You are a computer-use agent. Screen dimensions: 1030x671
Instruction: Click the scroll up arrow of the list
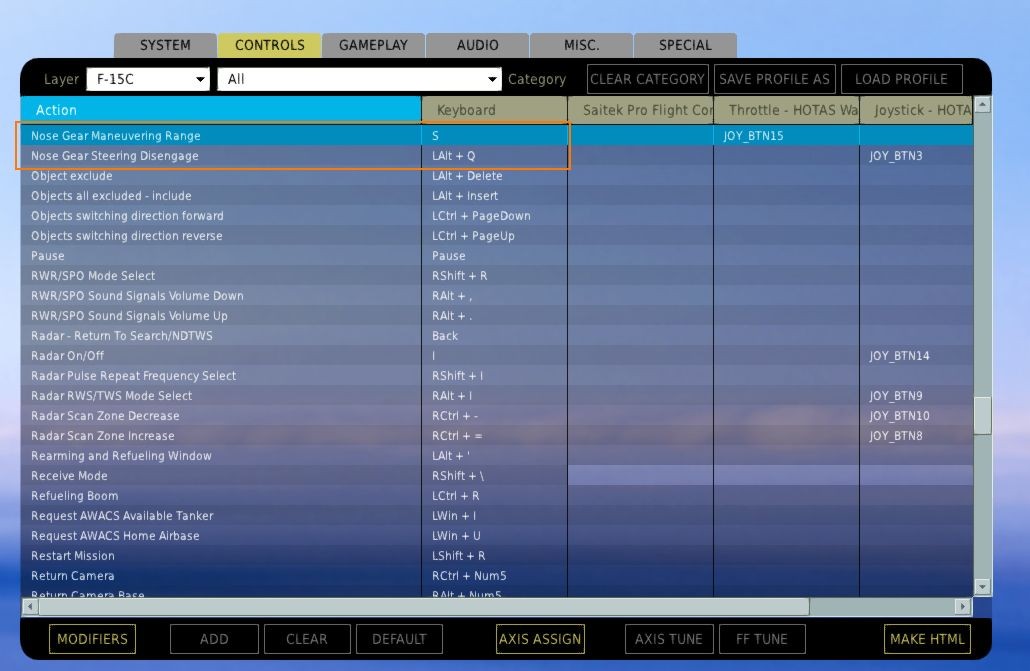(x=982, y=105)
